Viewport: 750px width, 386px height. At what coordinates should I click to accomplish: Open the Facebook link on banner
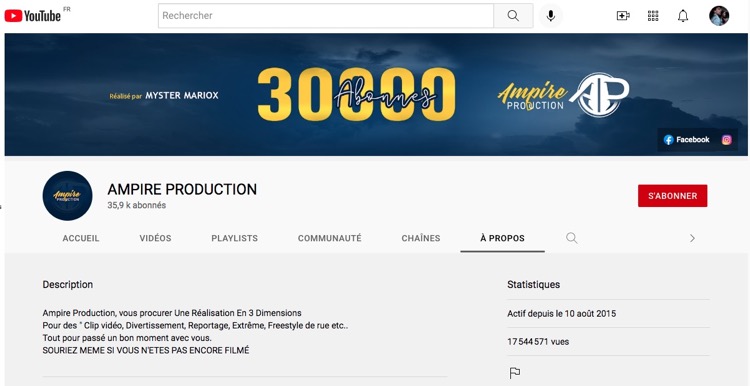(x=686, y=140)
